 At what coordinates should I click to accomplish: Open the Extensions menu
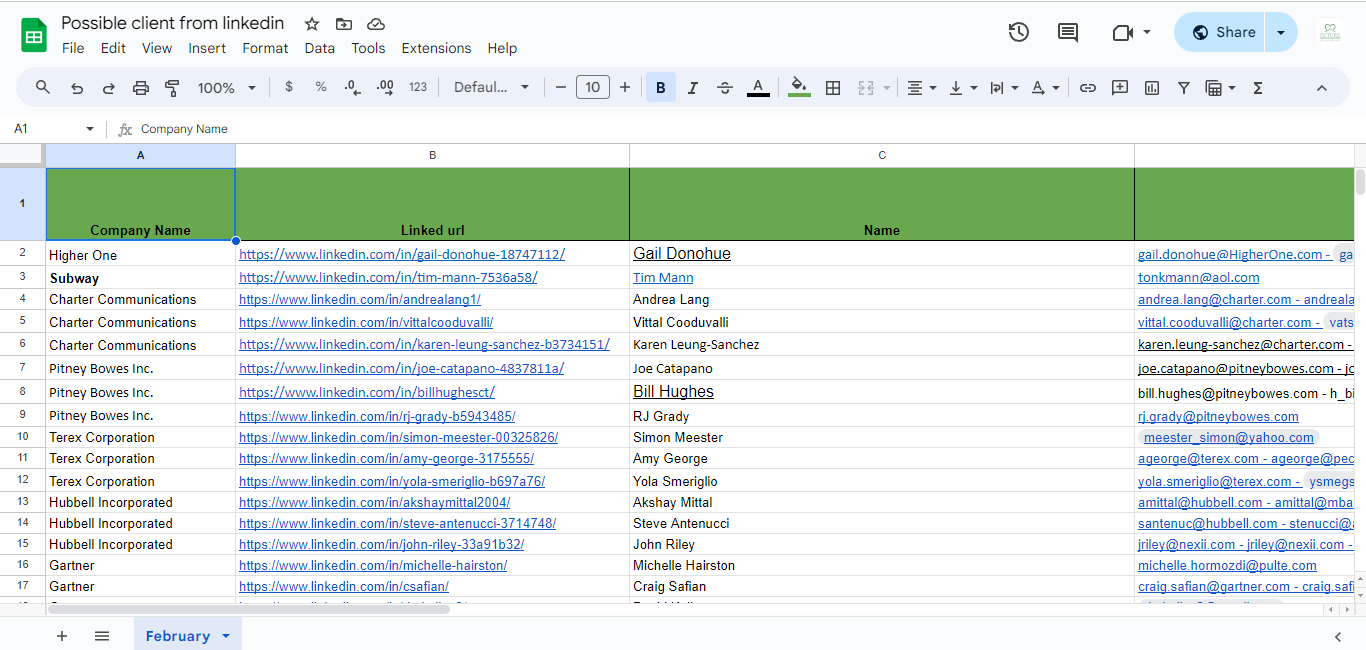436,48
